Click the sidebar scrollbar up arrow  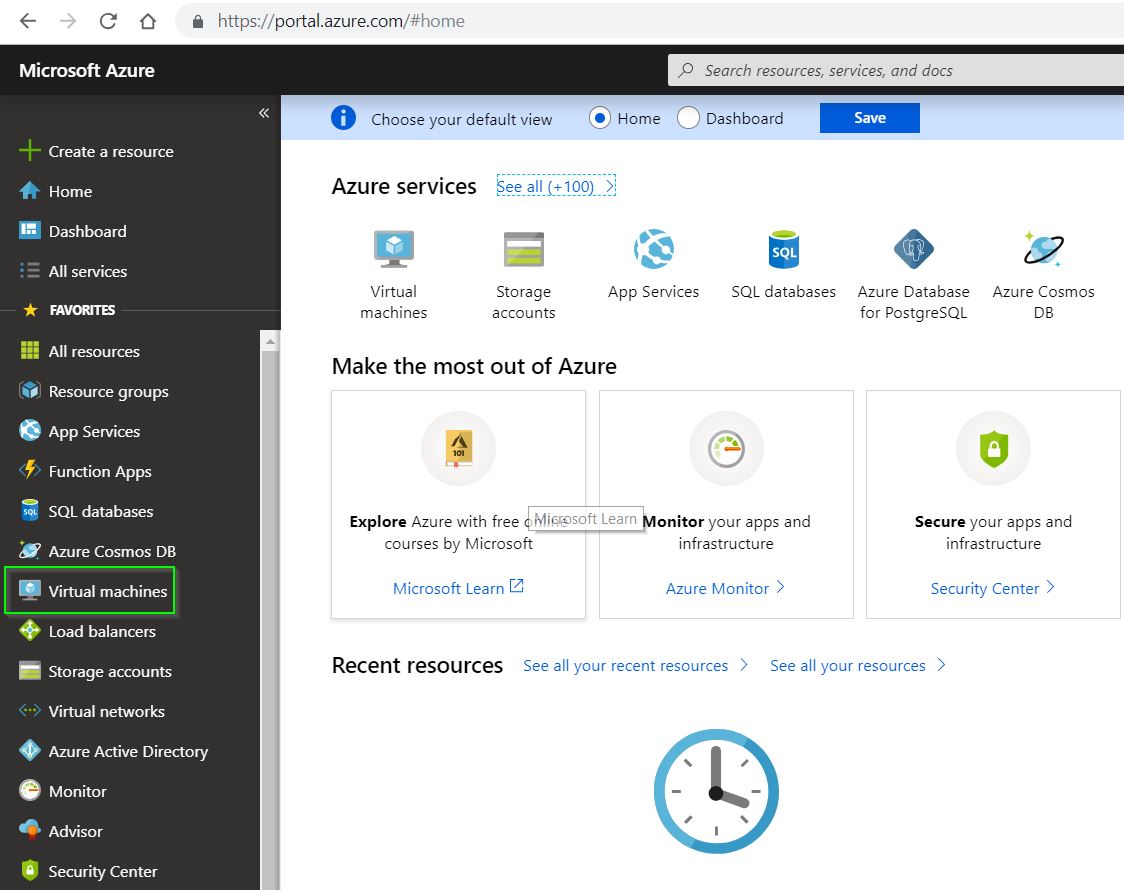coord(270,342)
